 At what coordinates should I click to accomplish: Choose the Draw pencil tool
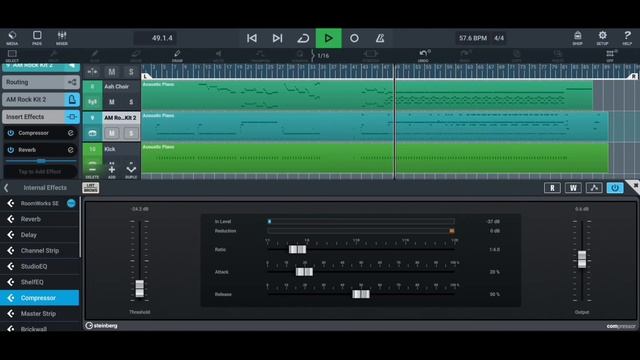[177, 56]
